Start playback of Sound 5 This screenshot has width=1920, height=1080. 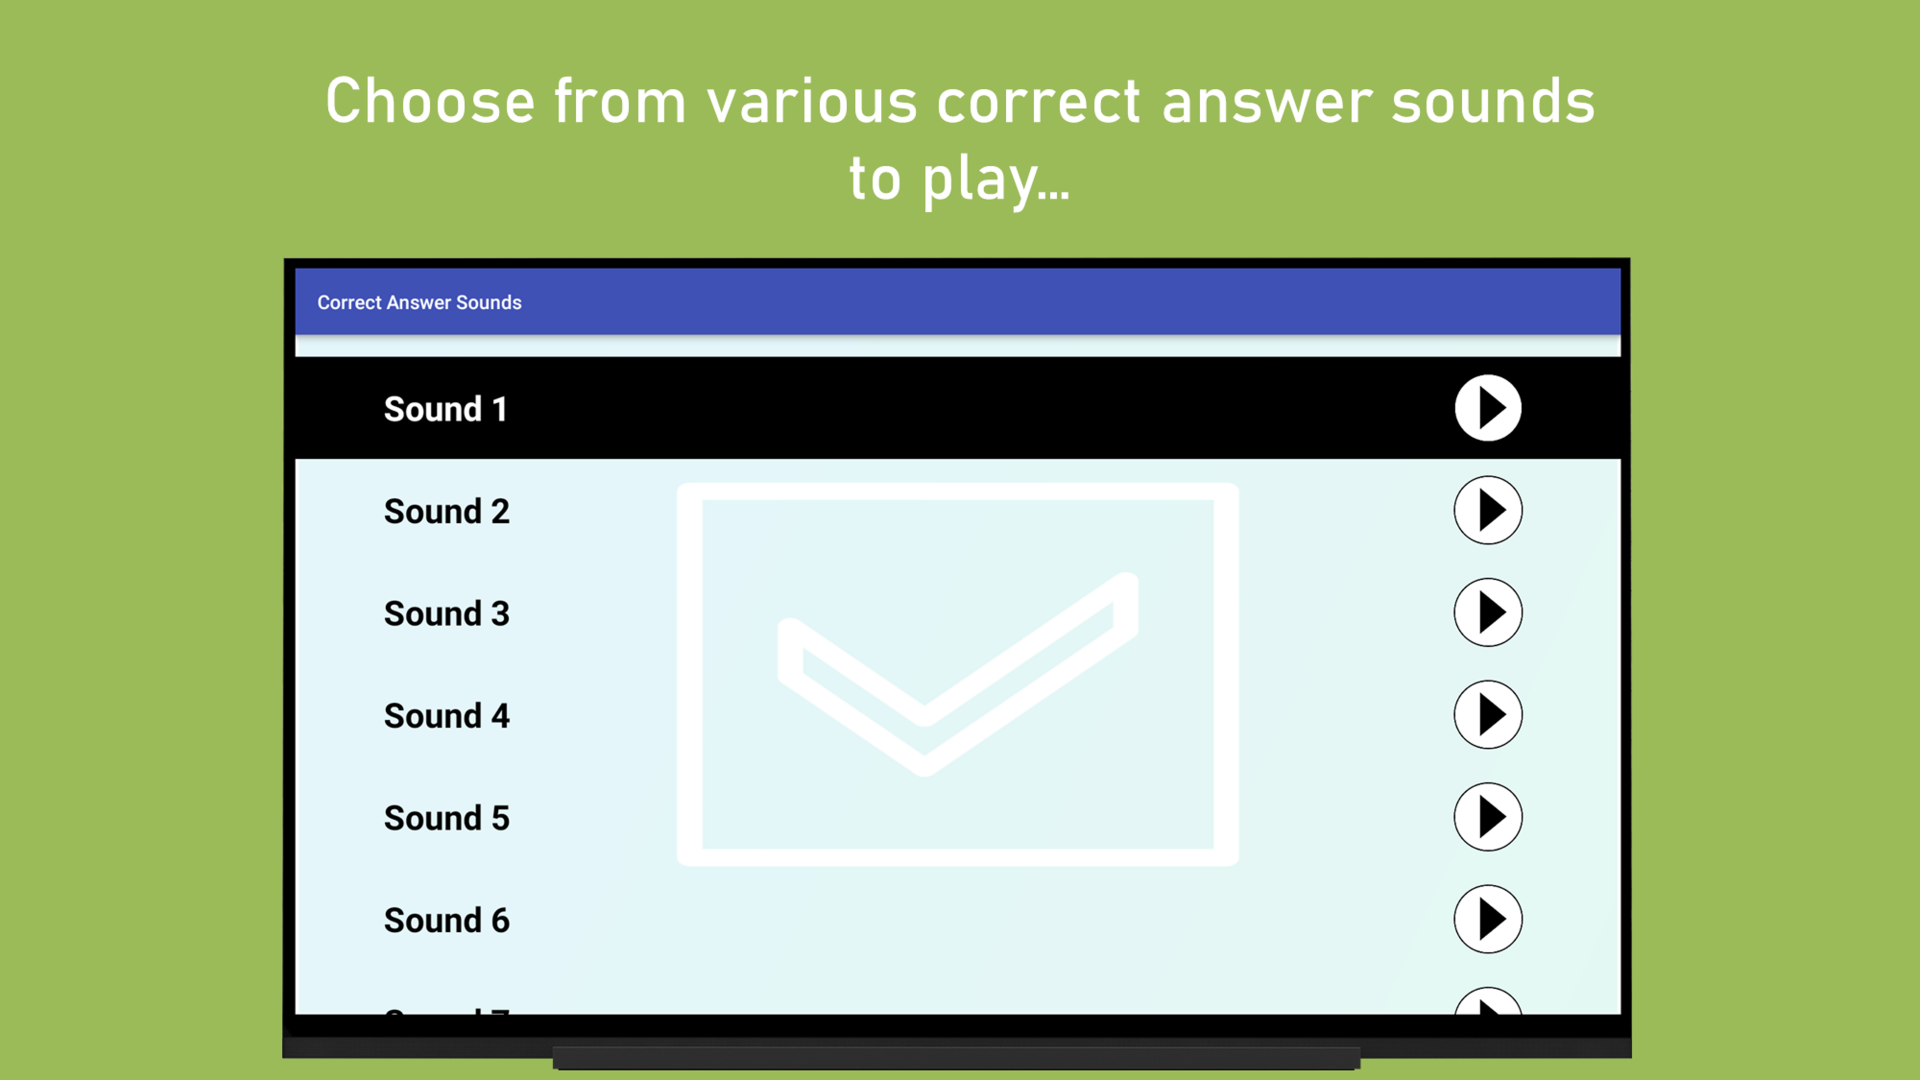(1487, 817)
